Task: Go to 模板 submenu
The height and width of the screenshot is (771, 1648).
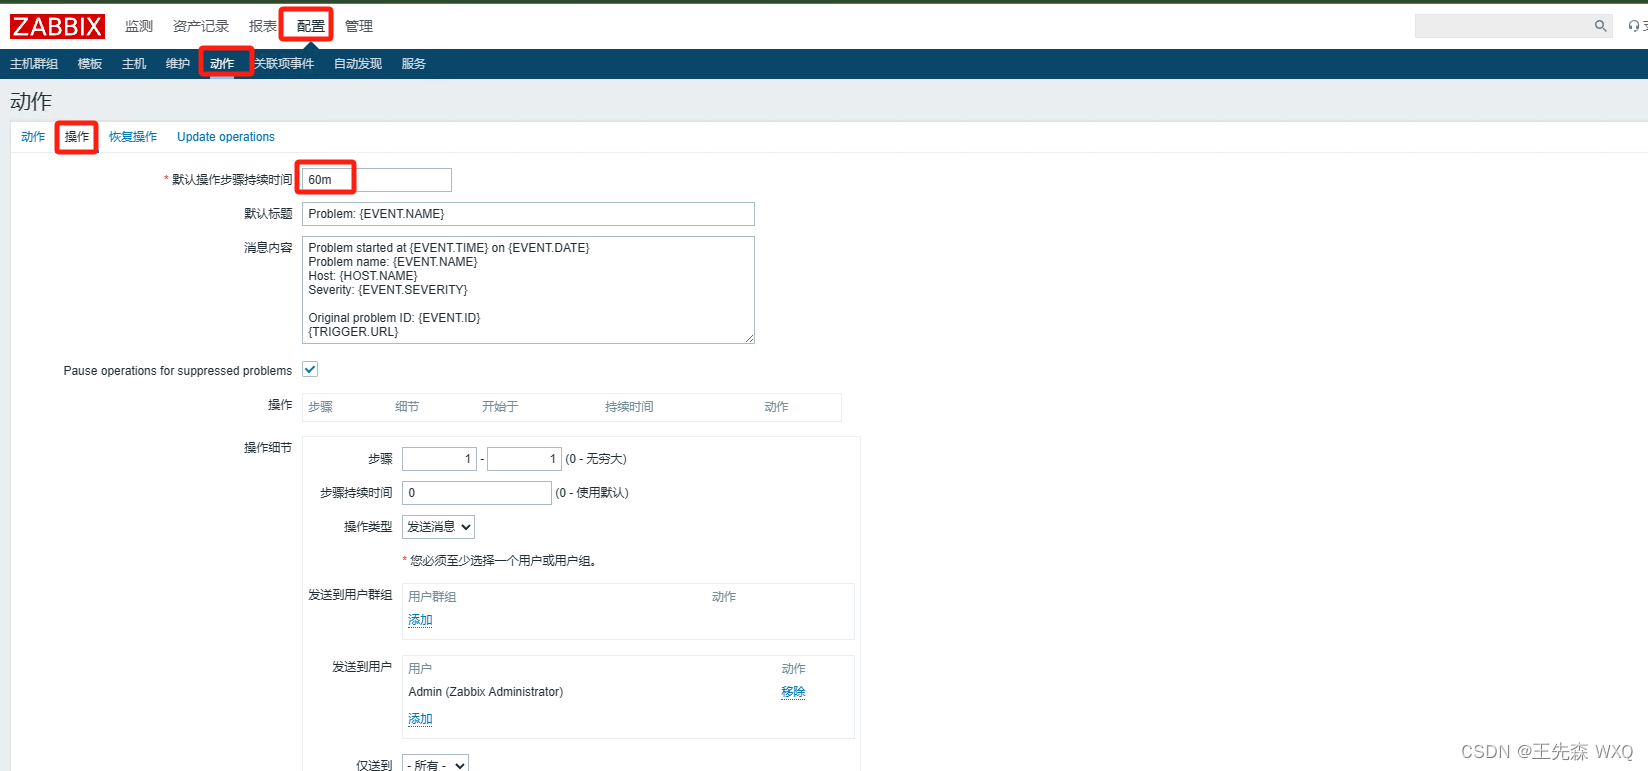Action: 90,64
